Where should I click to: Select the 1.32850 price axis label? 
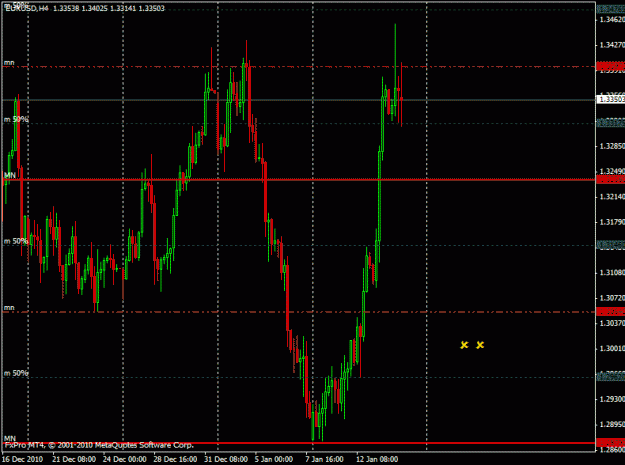612,146
